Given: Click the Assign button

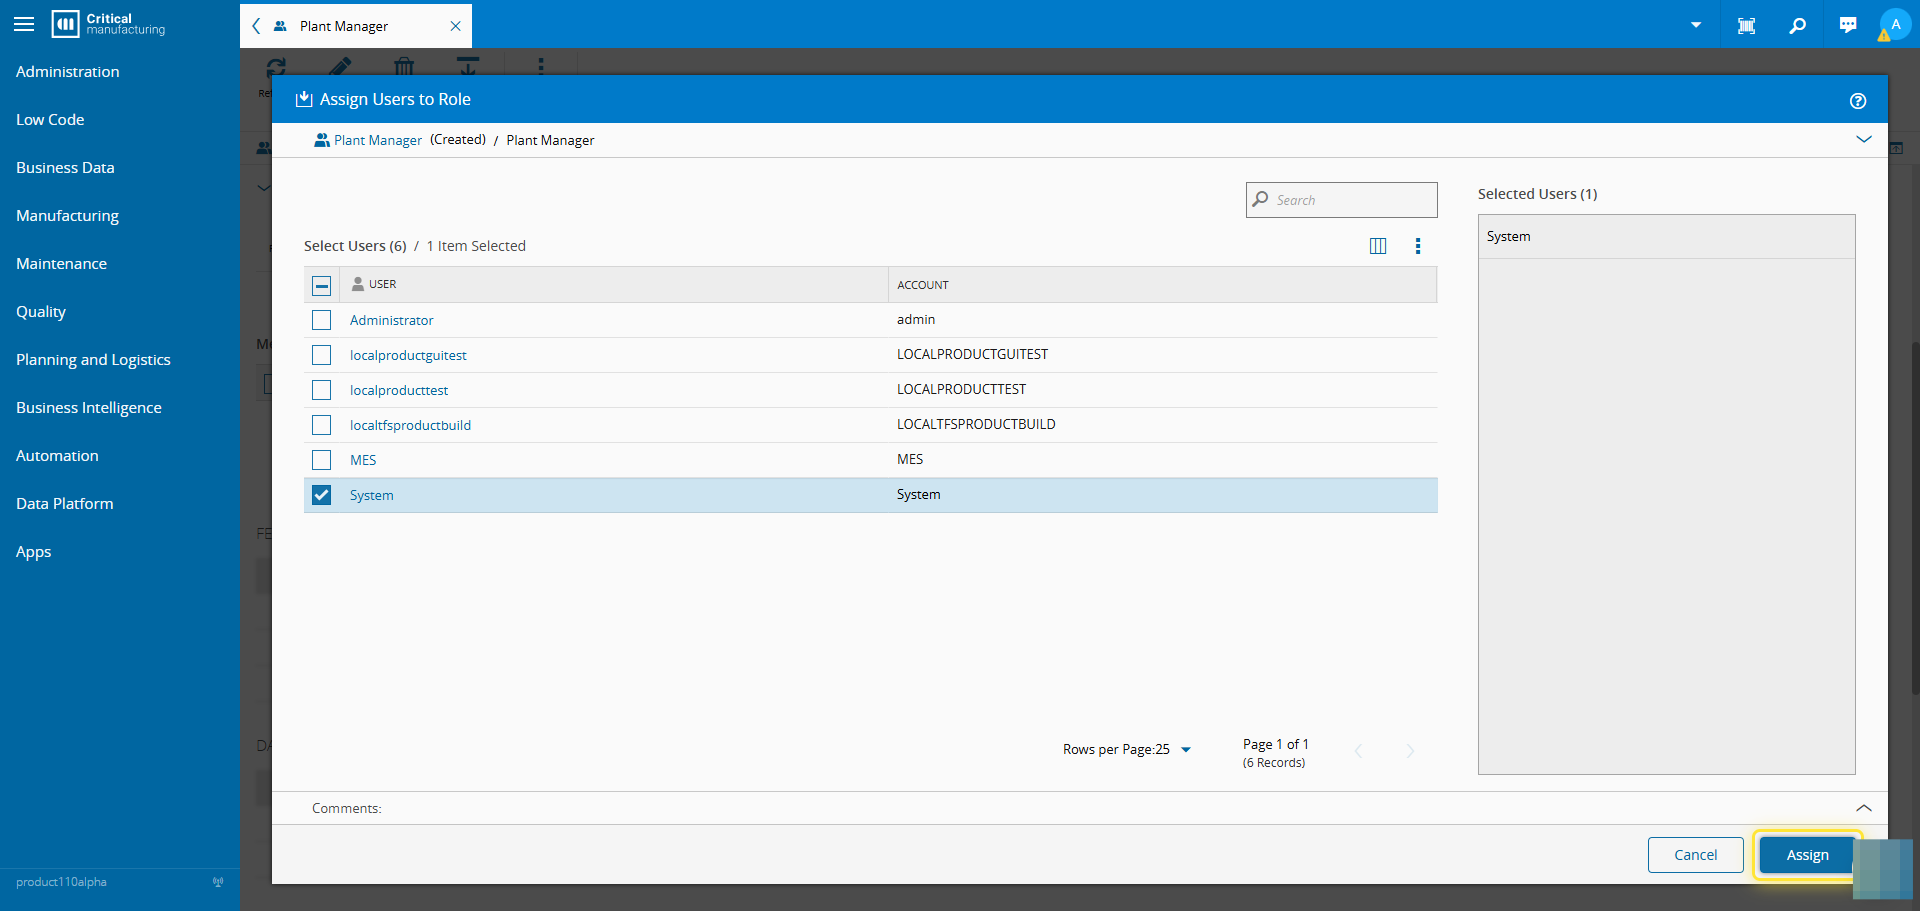Looking at the screenshot, I should click(1806, 855).
